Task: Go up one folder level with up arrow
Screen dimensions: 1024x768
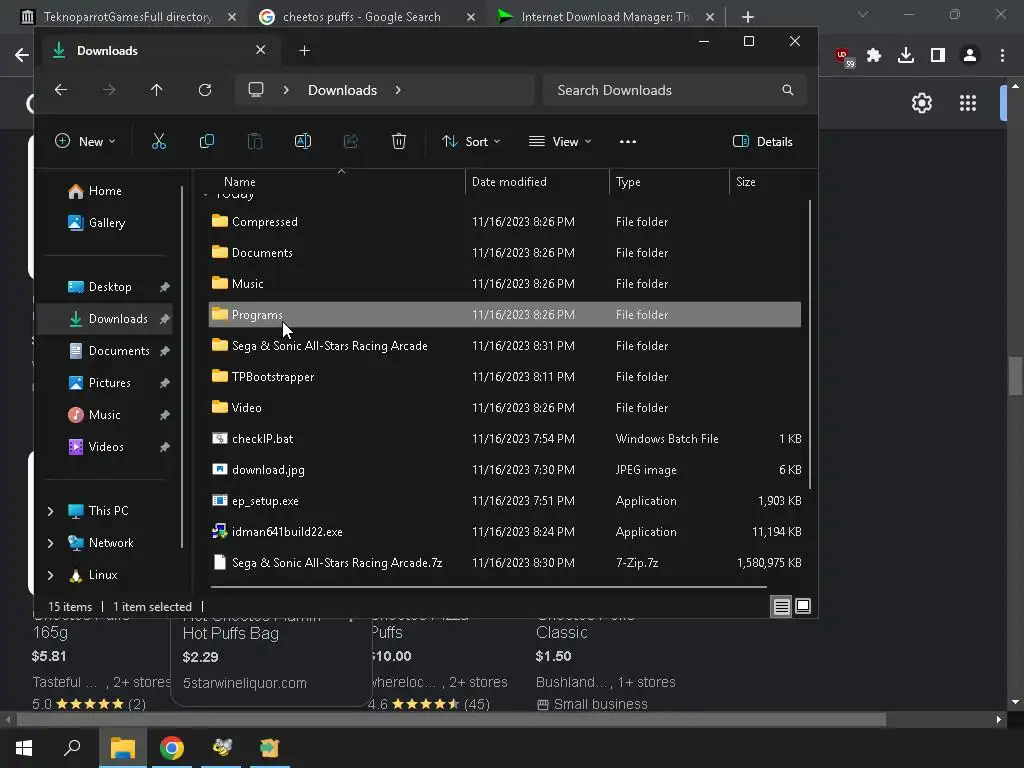Action: 157,90
